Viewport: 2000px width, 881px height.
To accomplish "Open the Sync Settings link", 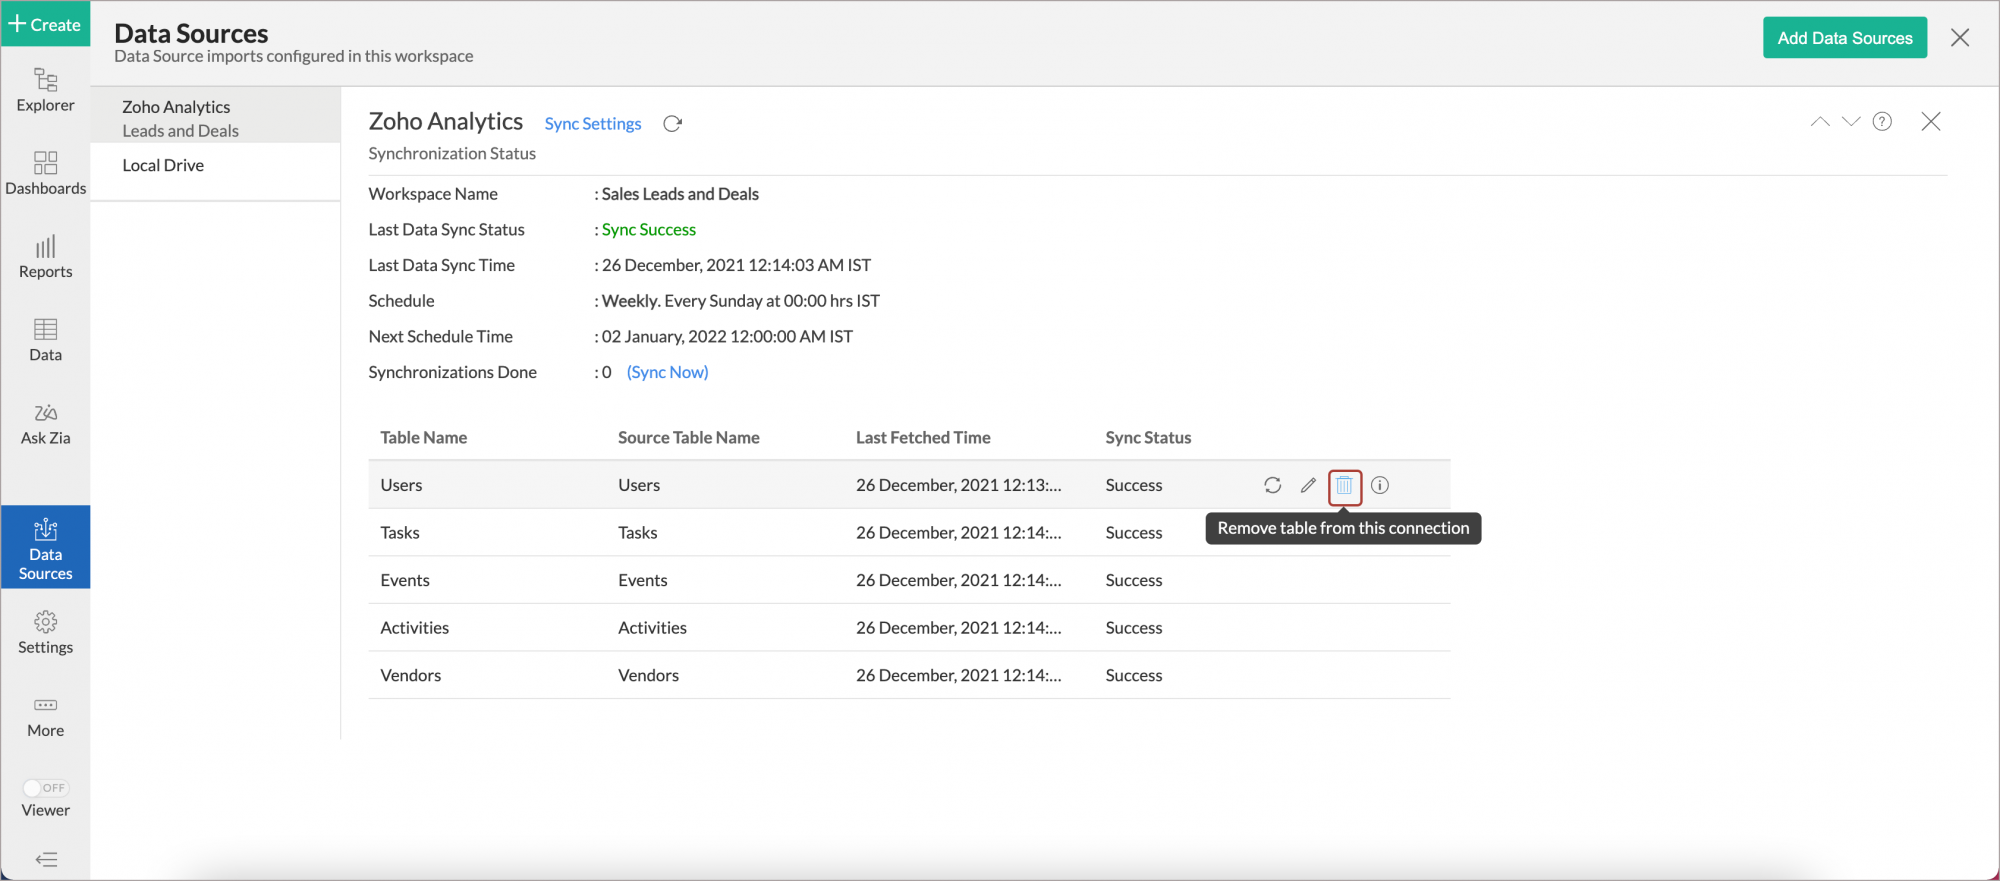I will pos(593,123).
